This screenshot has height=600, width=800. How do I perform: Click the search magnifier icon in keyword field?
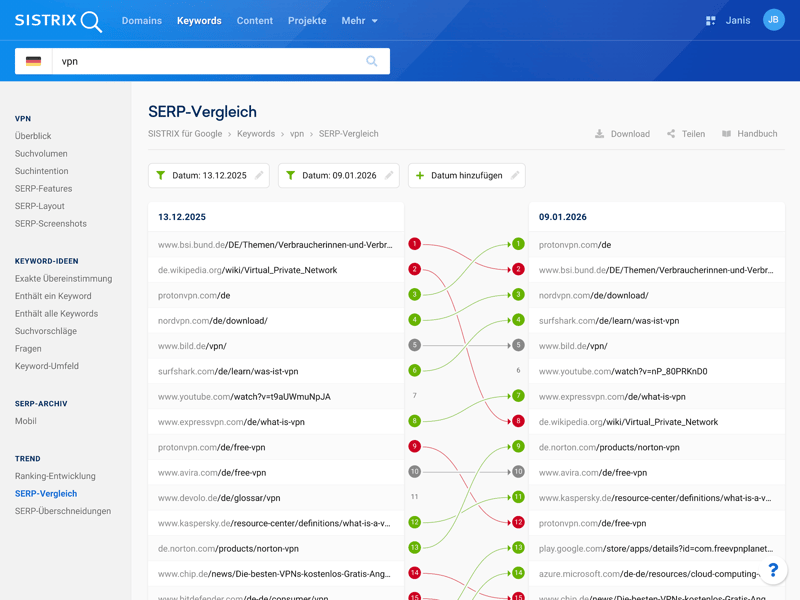coord(371,61)
